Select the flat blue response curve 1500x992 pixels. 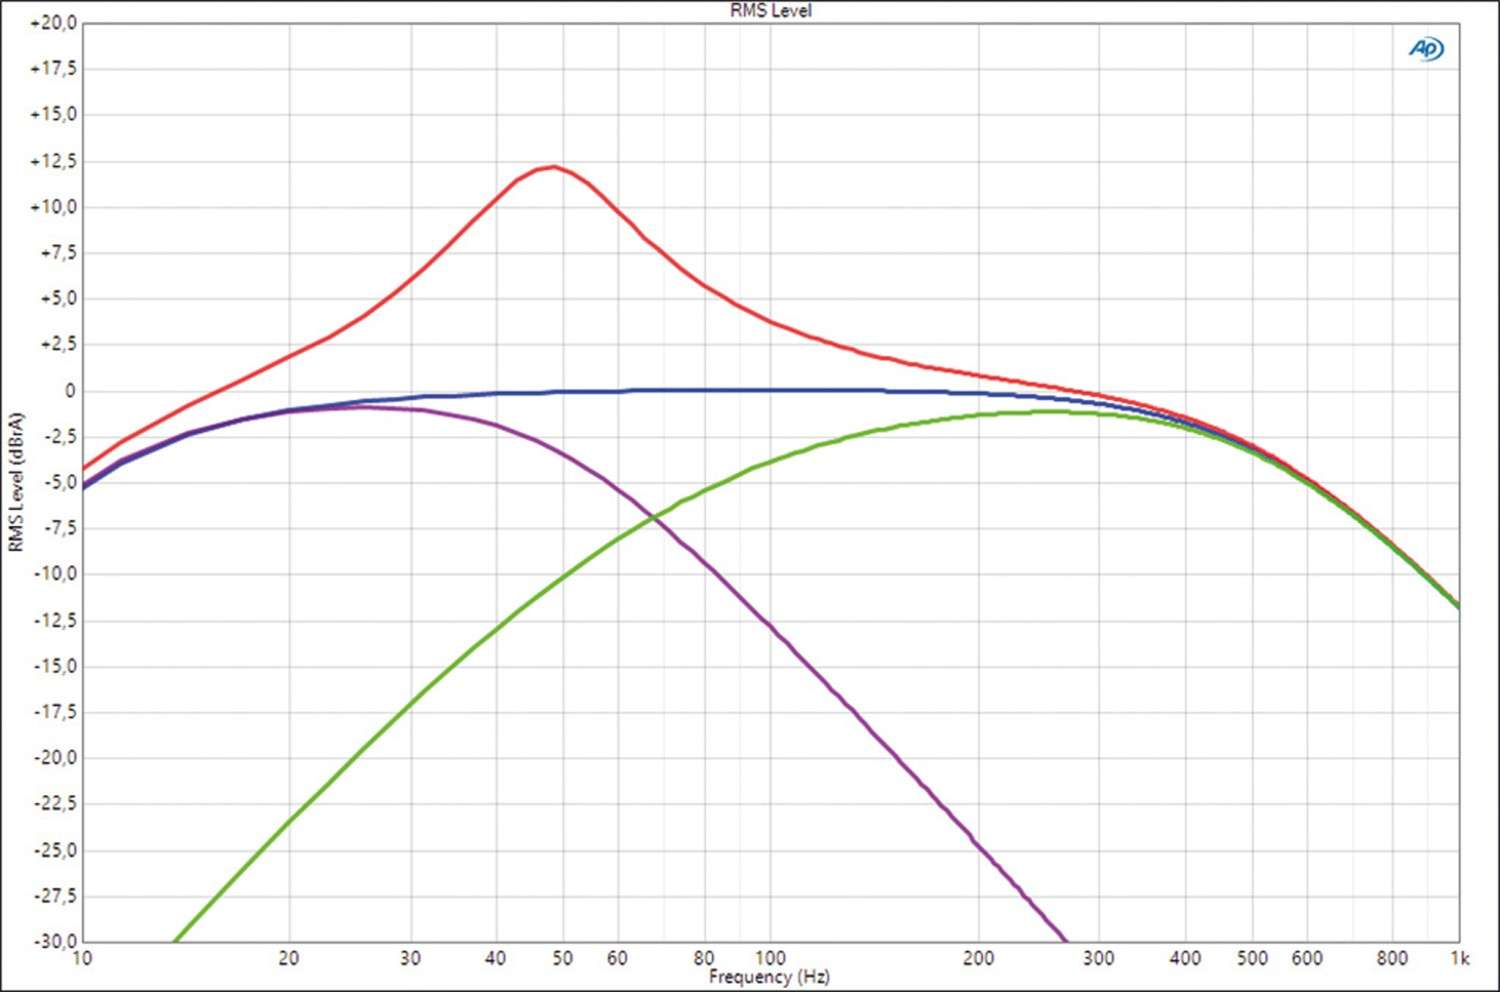[770, 390]
